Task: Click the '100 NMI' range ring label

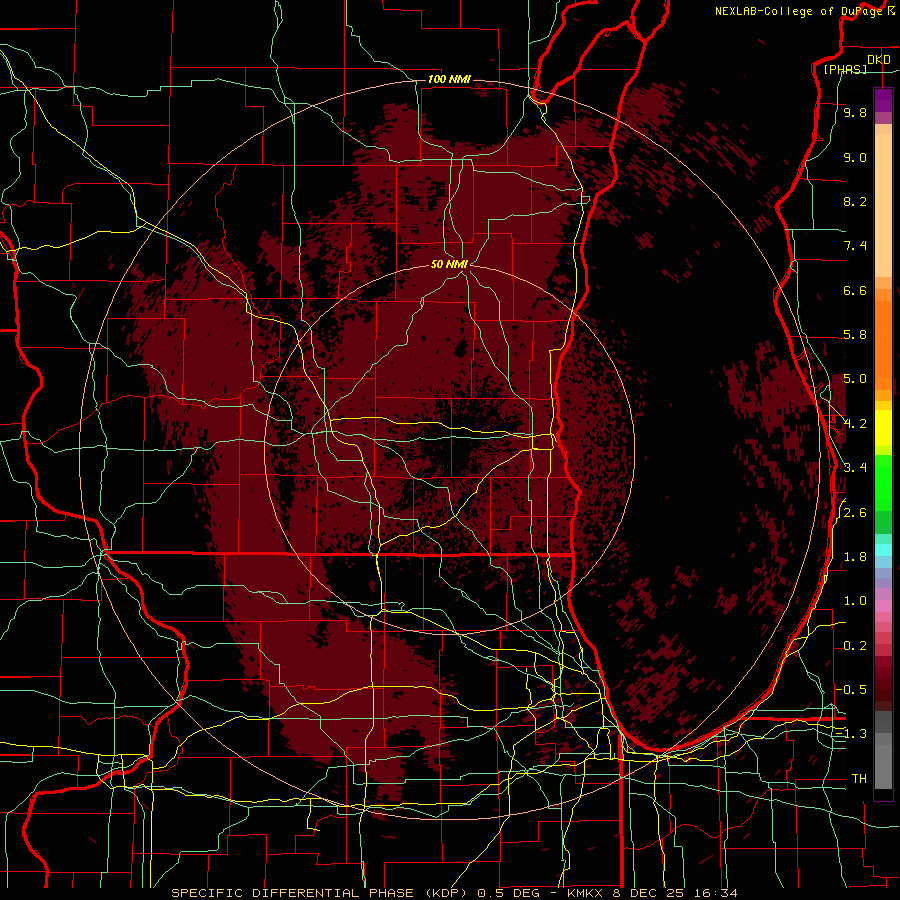Action: click(449, 79)
